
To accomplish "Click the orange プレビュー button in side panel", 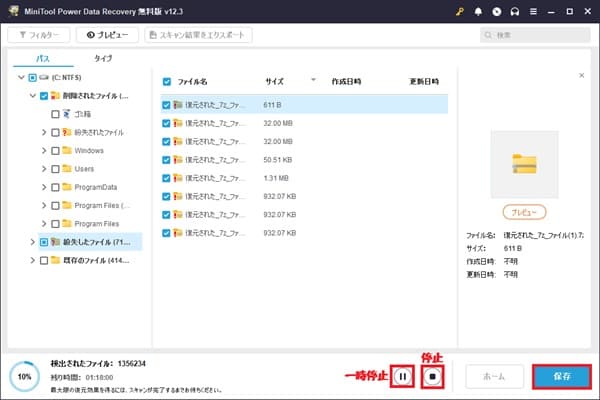I will [x=524, y=212].
